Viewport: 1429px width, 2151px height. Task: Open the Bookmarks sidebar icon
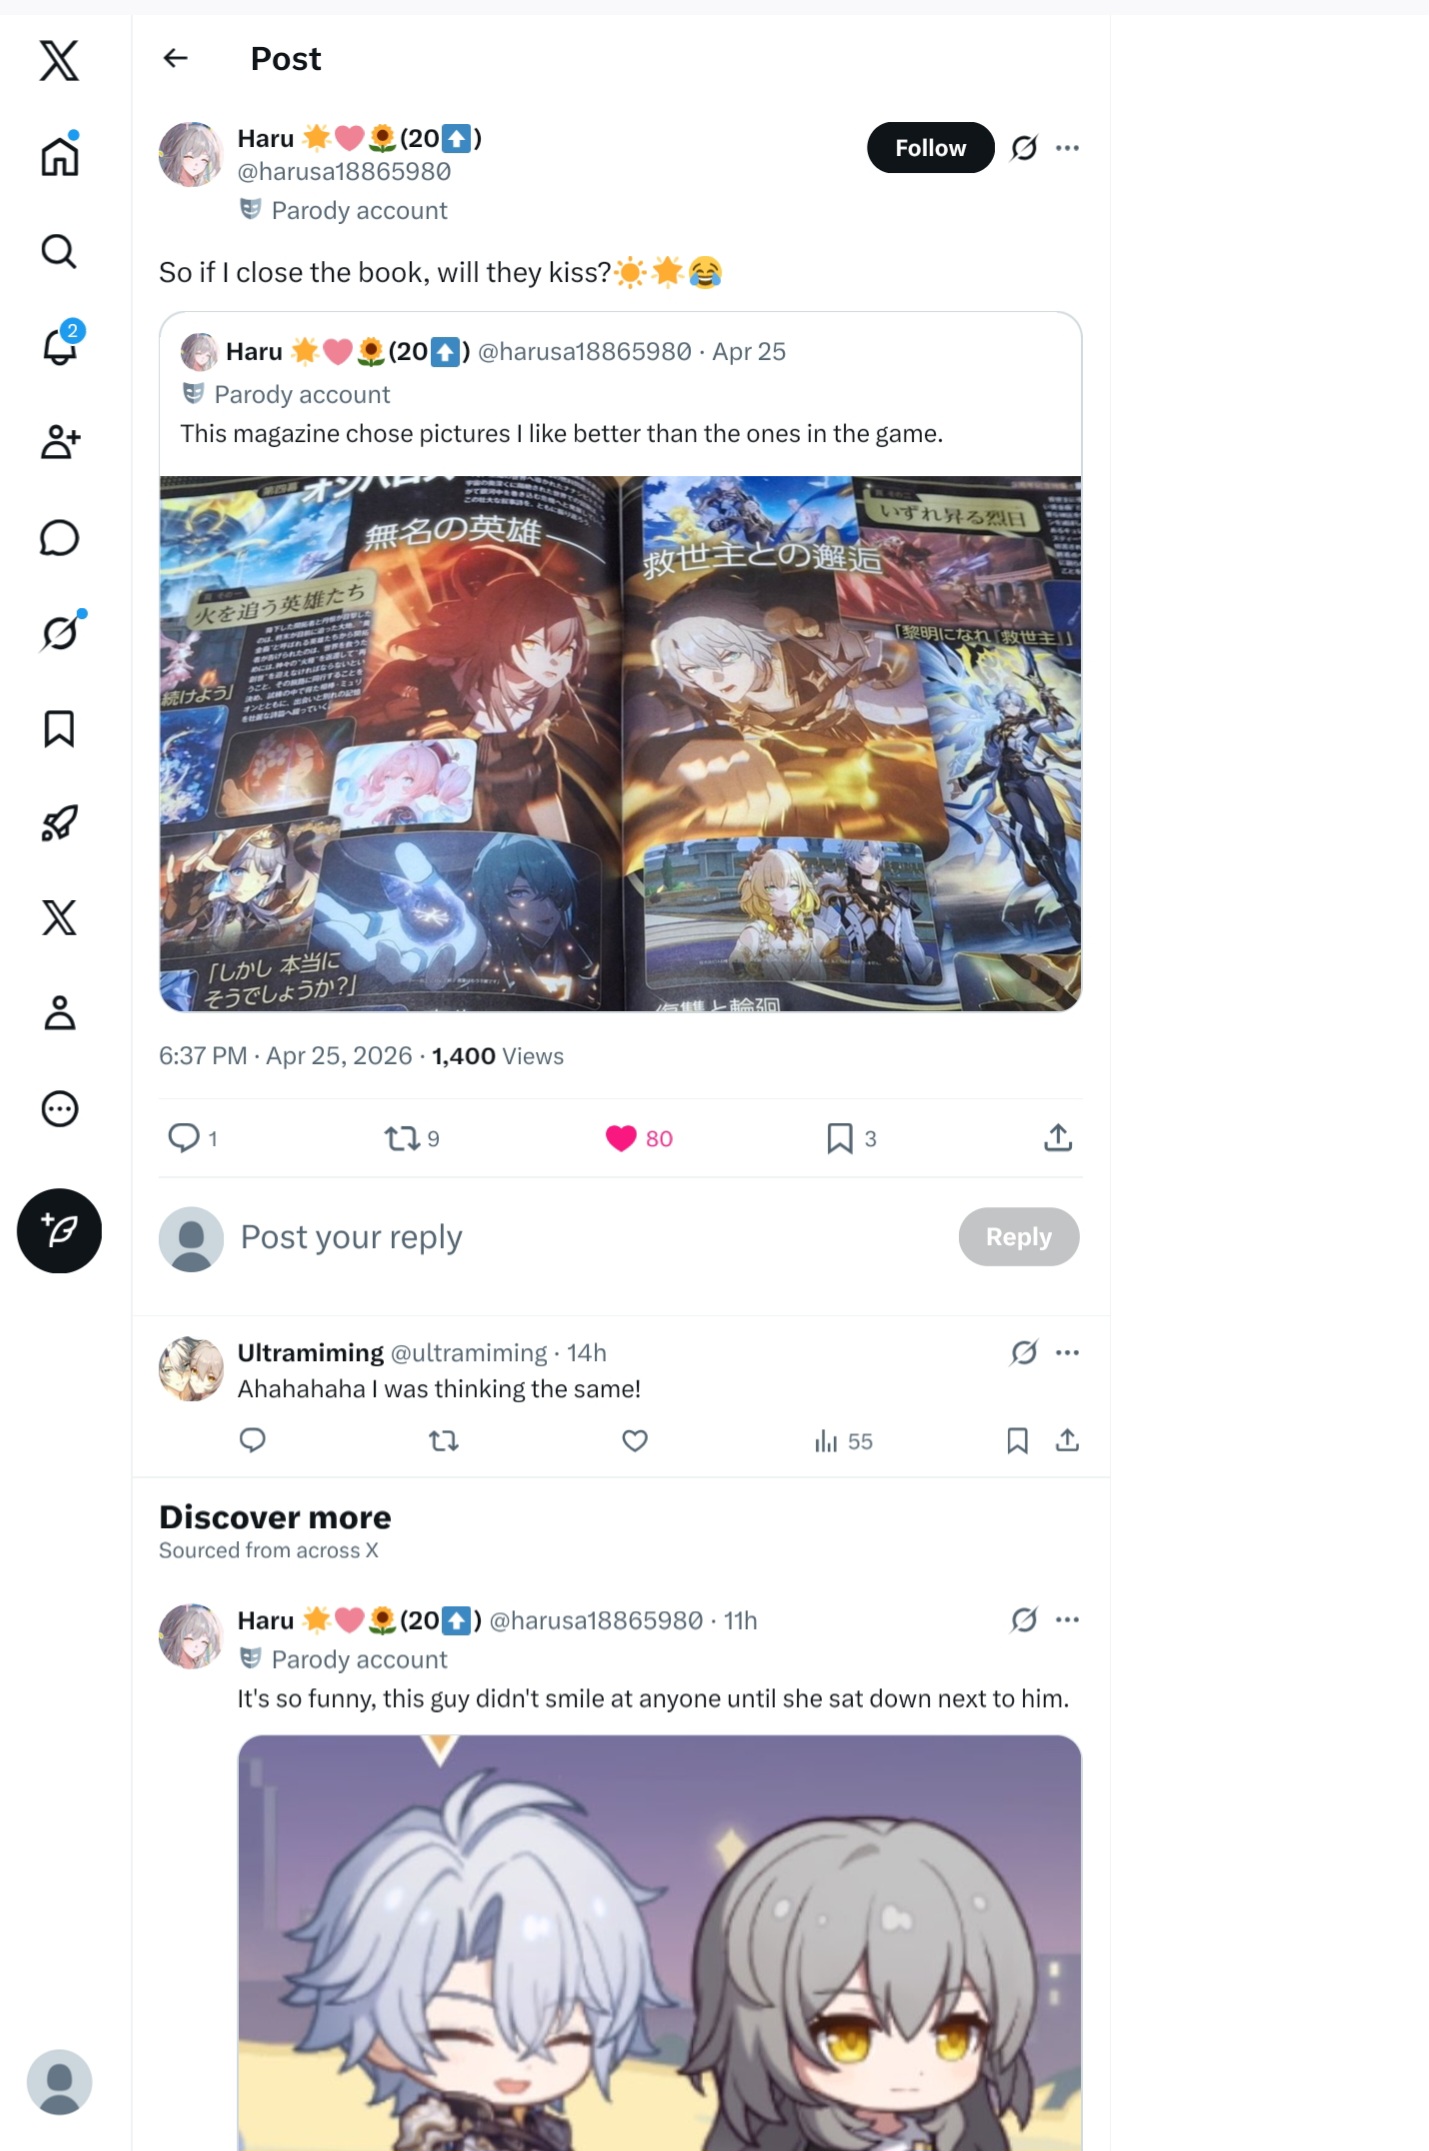click(x=59, y=728)
